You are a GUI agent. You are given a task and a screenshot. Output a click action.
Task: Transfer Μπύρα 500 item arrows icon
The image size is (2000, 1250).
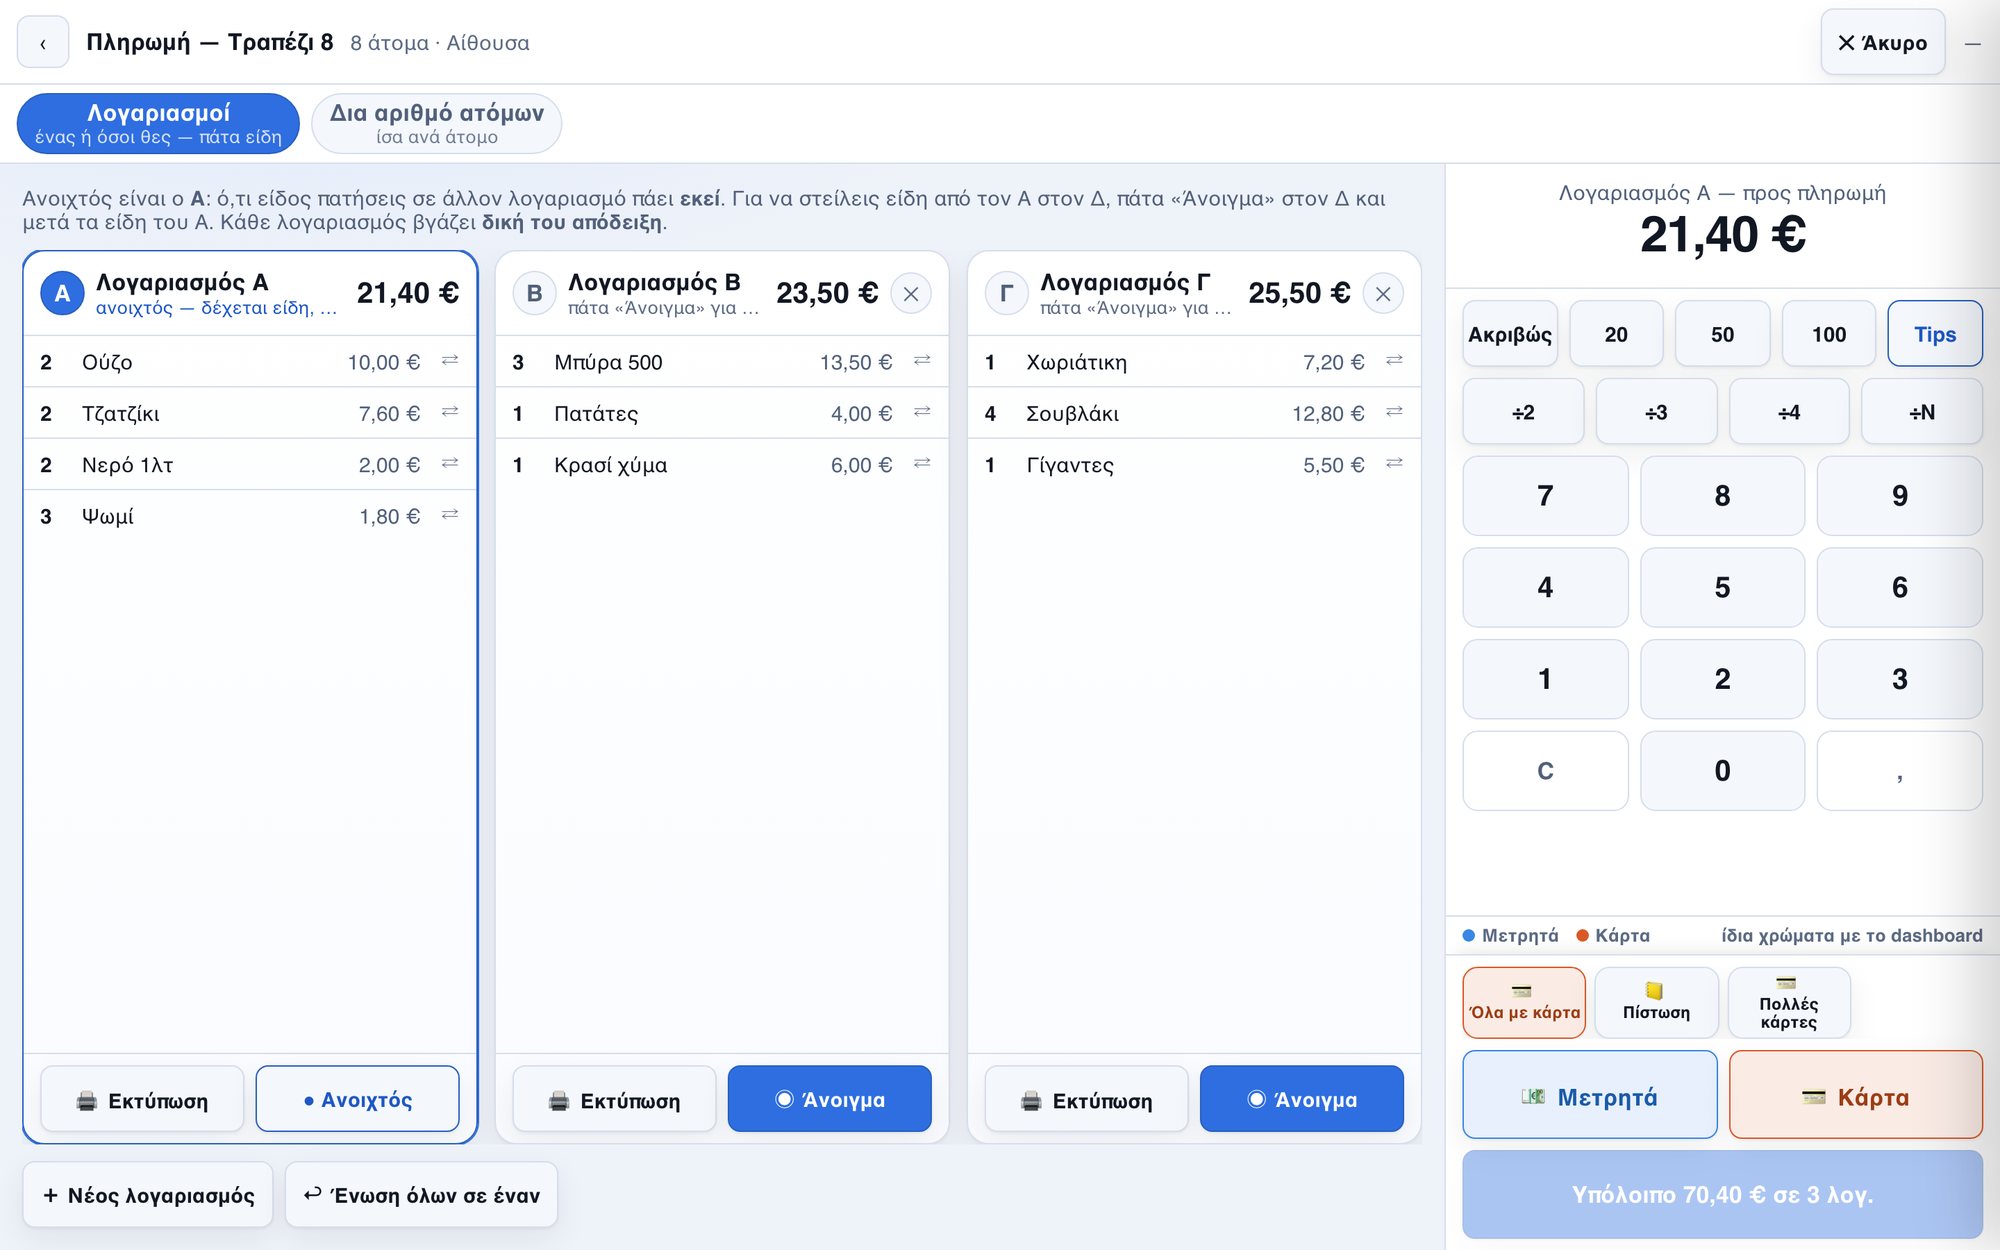tap(922, 361)
